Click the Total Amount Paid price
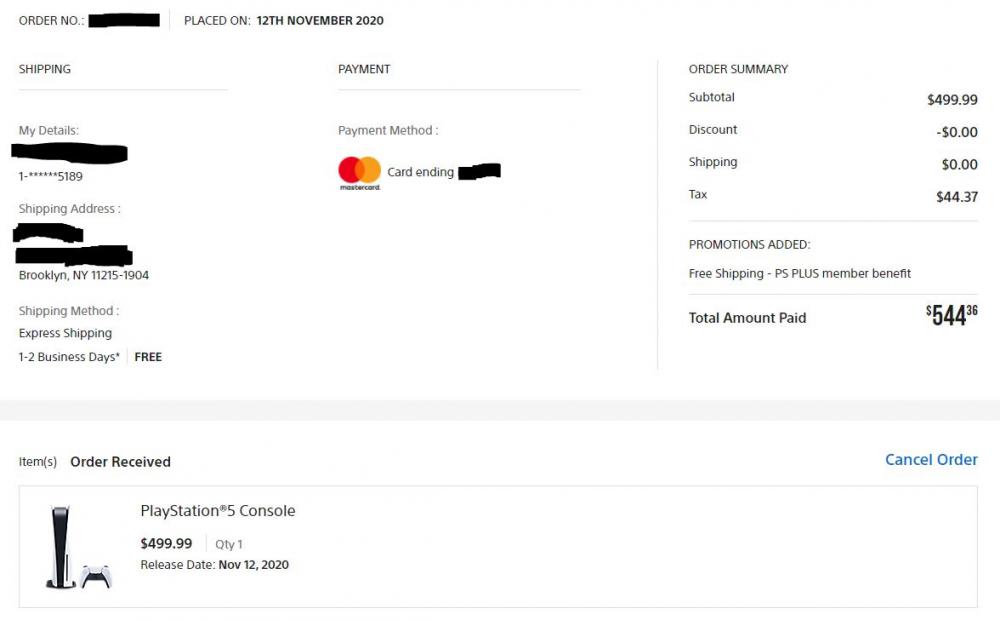1000x620 pixels. coord(951,316)
